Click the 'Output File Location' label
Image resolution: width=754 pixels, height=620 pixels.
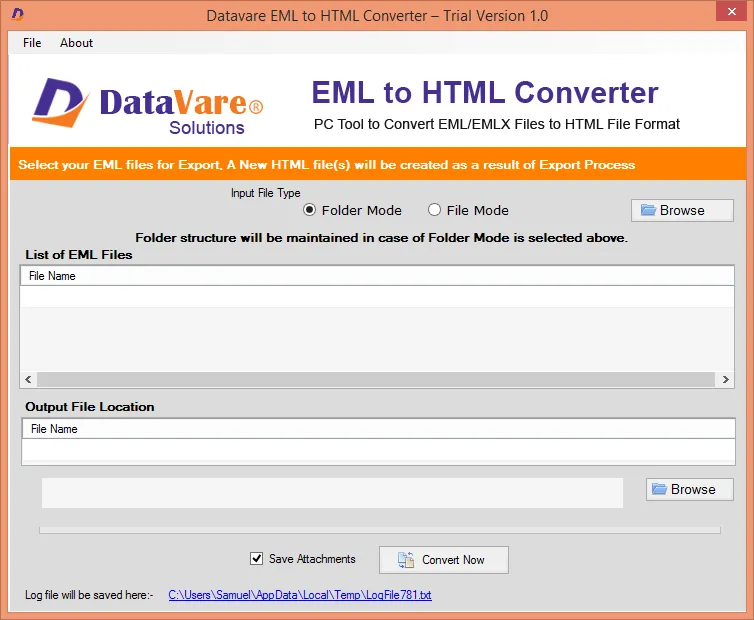[90, 407]
